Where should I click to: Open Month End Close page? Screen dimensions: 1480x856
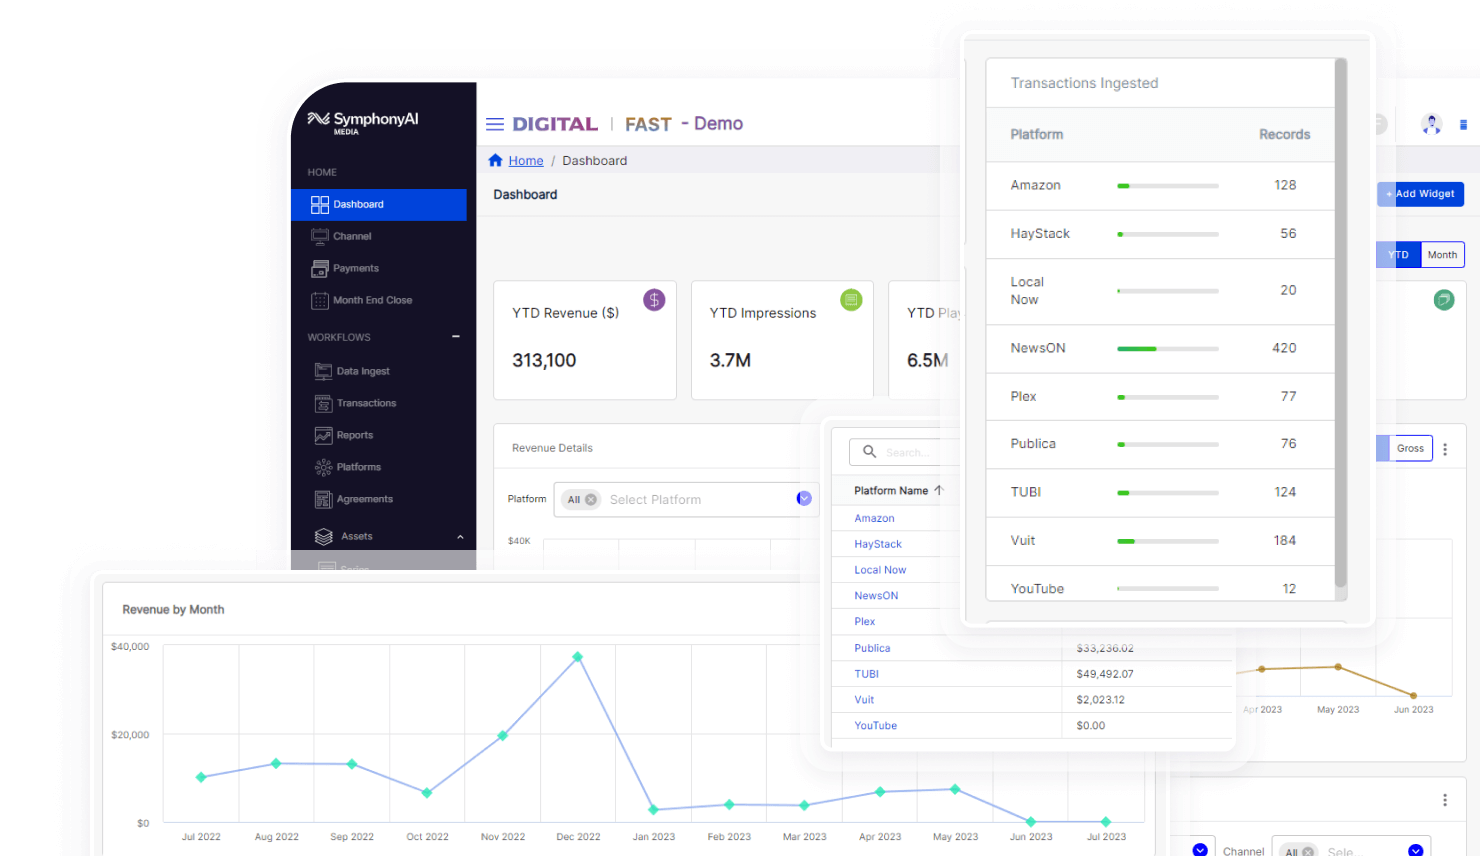372,300
